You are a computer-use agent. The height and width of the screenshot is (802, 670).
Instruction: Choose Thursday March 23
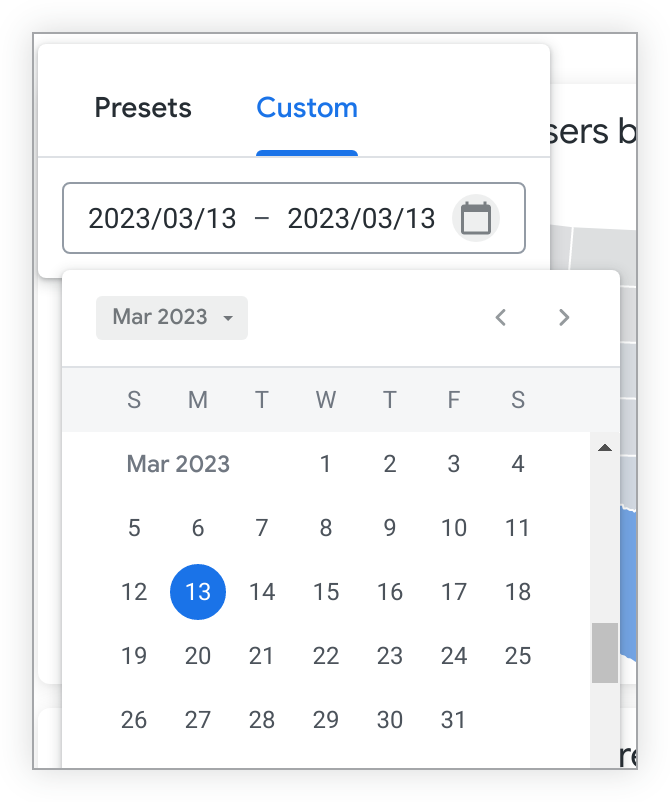coord(390,656)
